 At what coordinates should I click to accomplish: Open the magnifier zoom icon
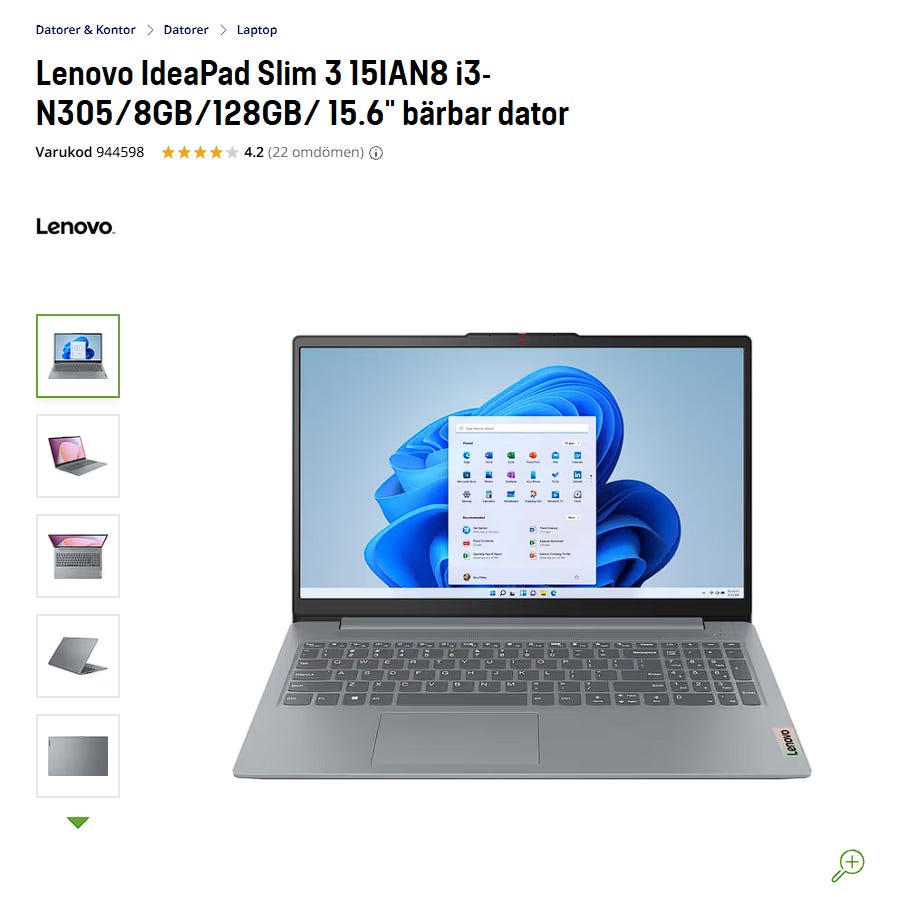(x=848, y=866)
